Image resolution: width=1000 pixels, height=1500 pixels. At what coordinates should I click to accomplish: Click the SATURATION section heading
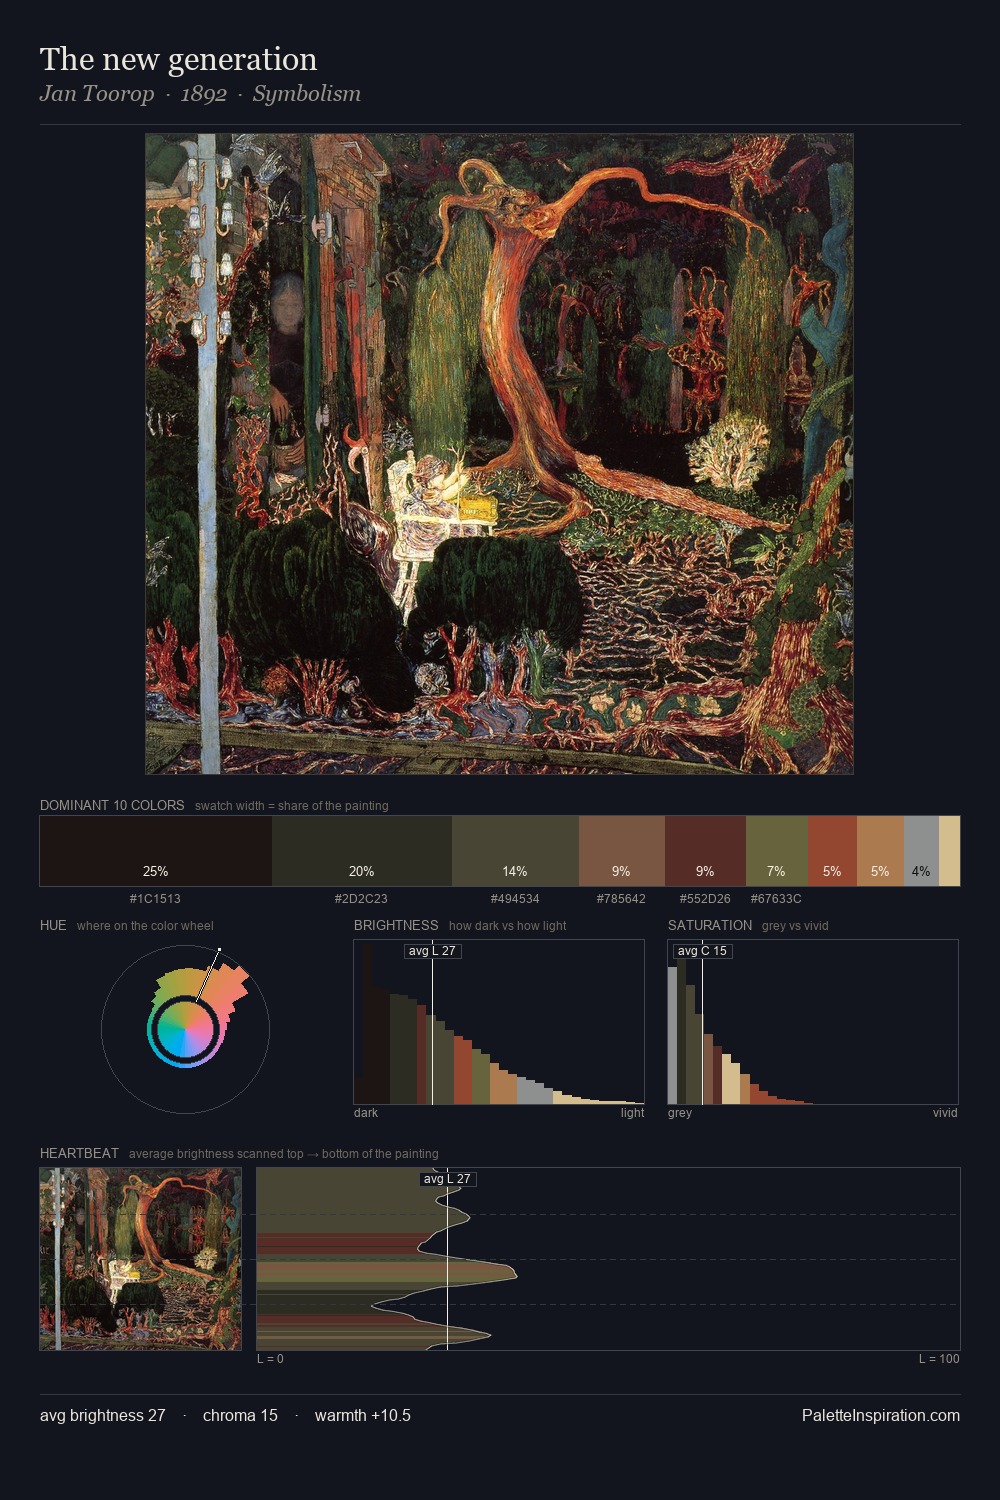pos(710,925)
